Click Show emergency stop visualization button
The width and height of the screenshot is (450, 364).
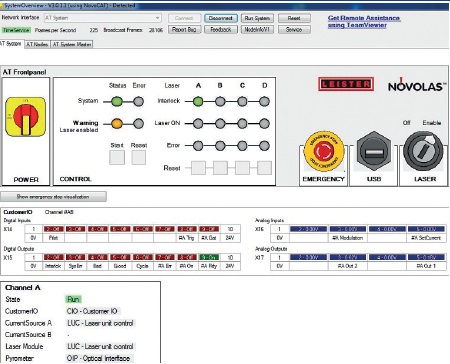pos(53,197)
